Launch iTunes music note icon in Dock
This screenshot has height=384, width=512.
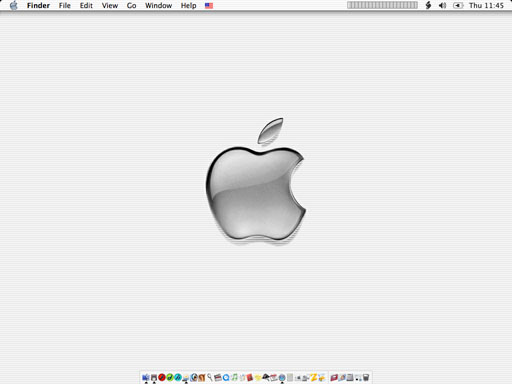tap(234, 377)
